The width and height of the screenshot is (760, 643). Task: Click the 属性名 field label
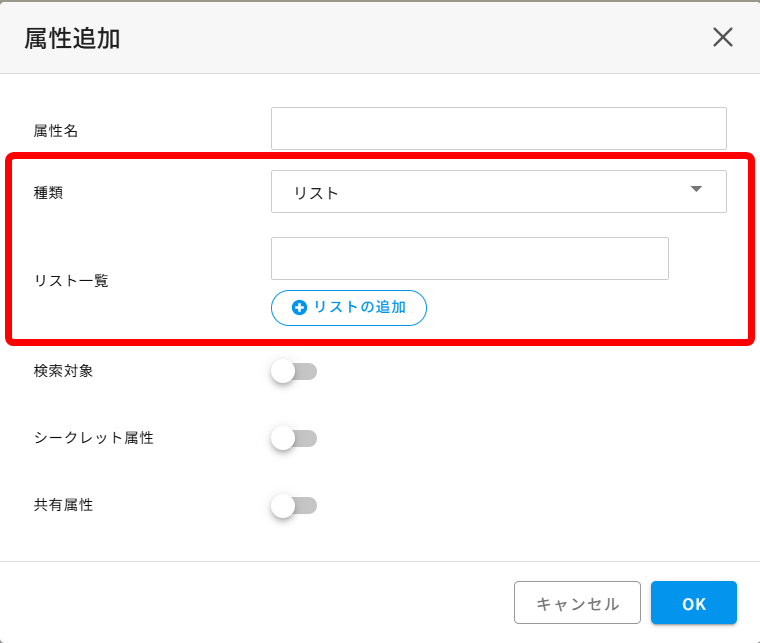click(x=56, y=131)
